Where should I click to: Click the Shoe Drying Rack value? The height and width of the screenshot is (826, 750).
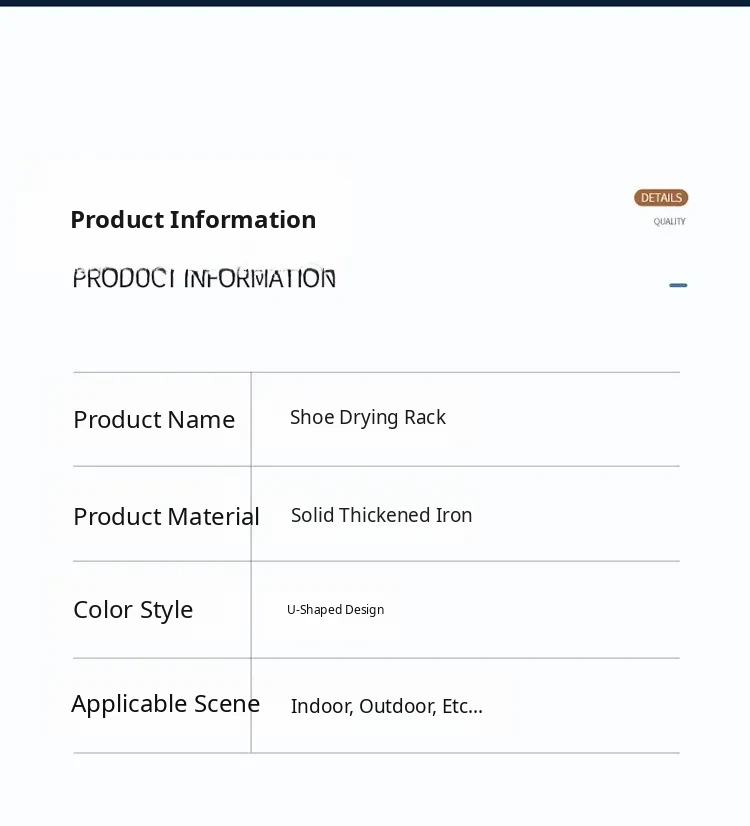click(x=368, y=418)
